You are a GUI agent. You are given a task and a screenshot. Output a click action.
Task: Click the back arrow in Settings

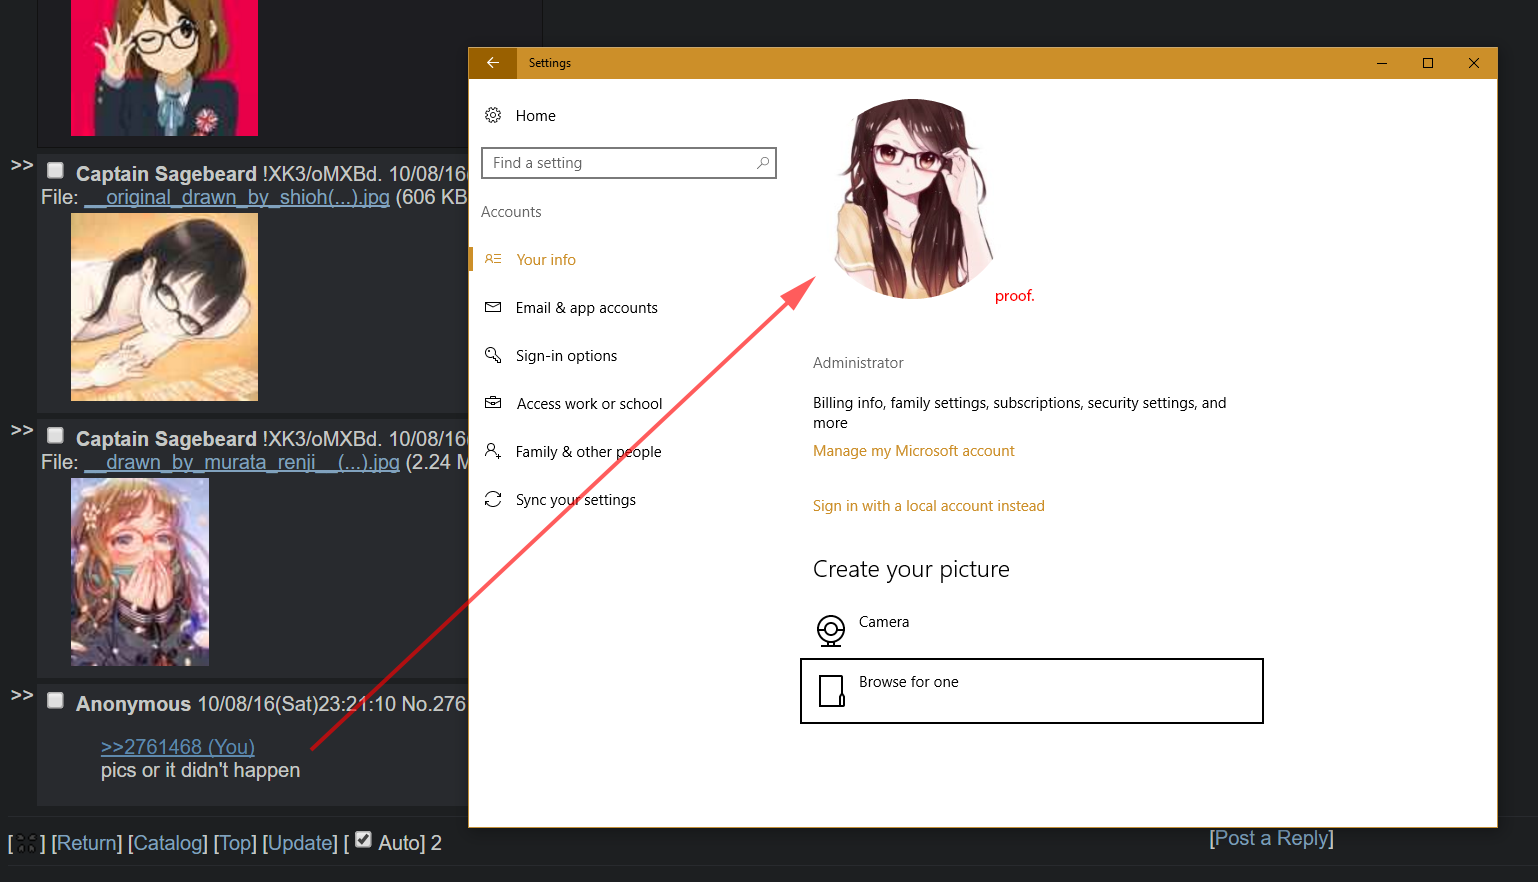(493, 63)
